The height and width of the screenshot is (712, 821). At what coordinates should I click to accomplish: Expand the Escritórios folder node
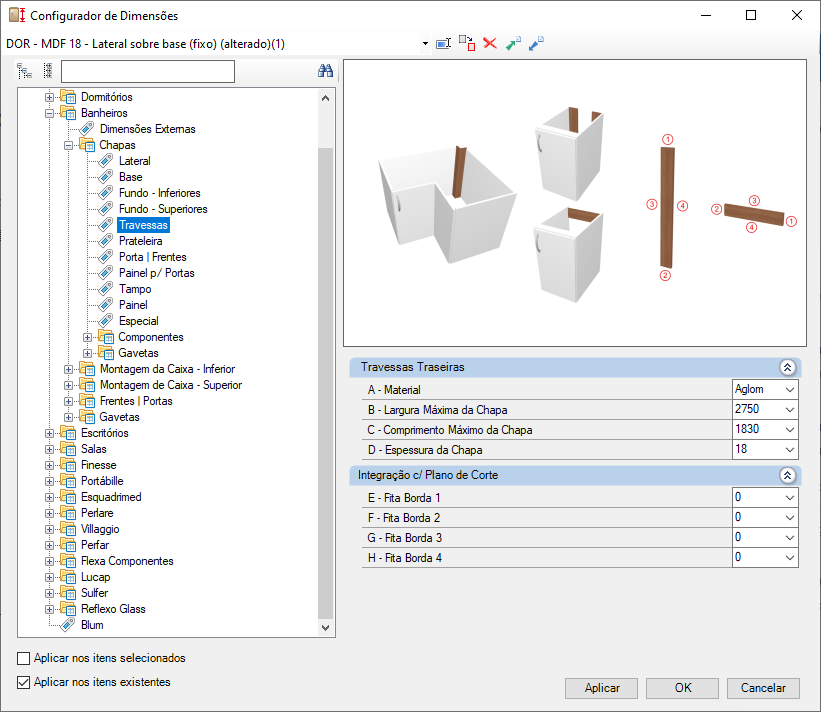coord(49,433)
